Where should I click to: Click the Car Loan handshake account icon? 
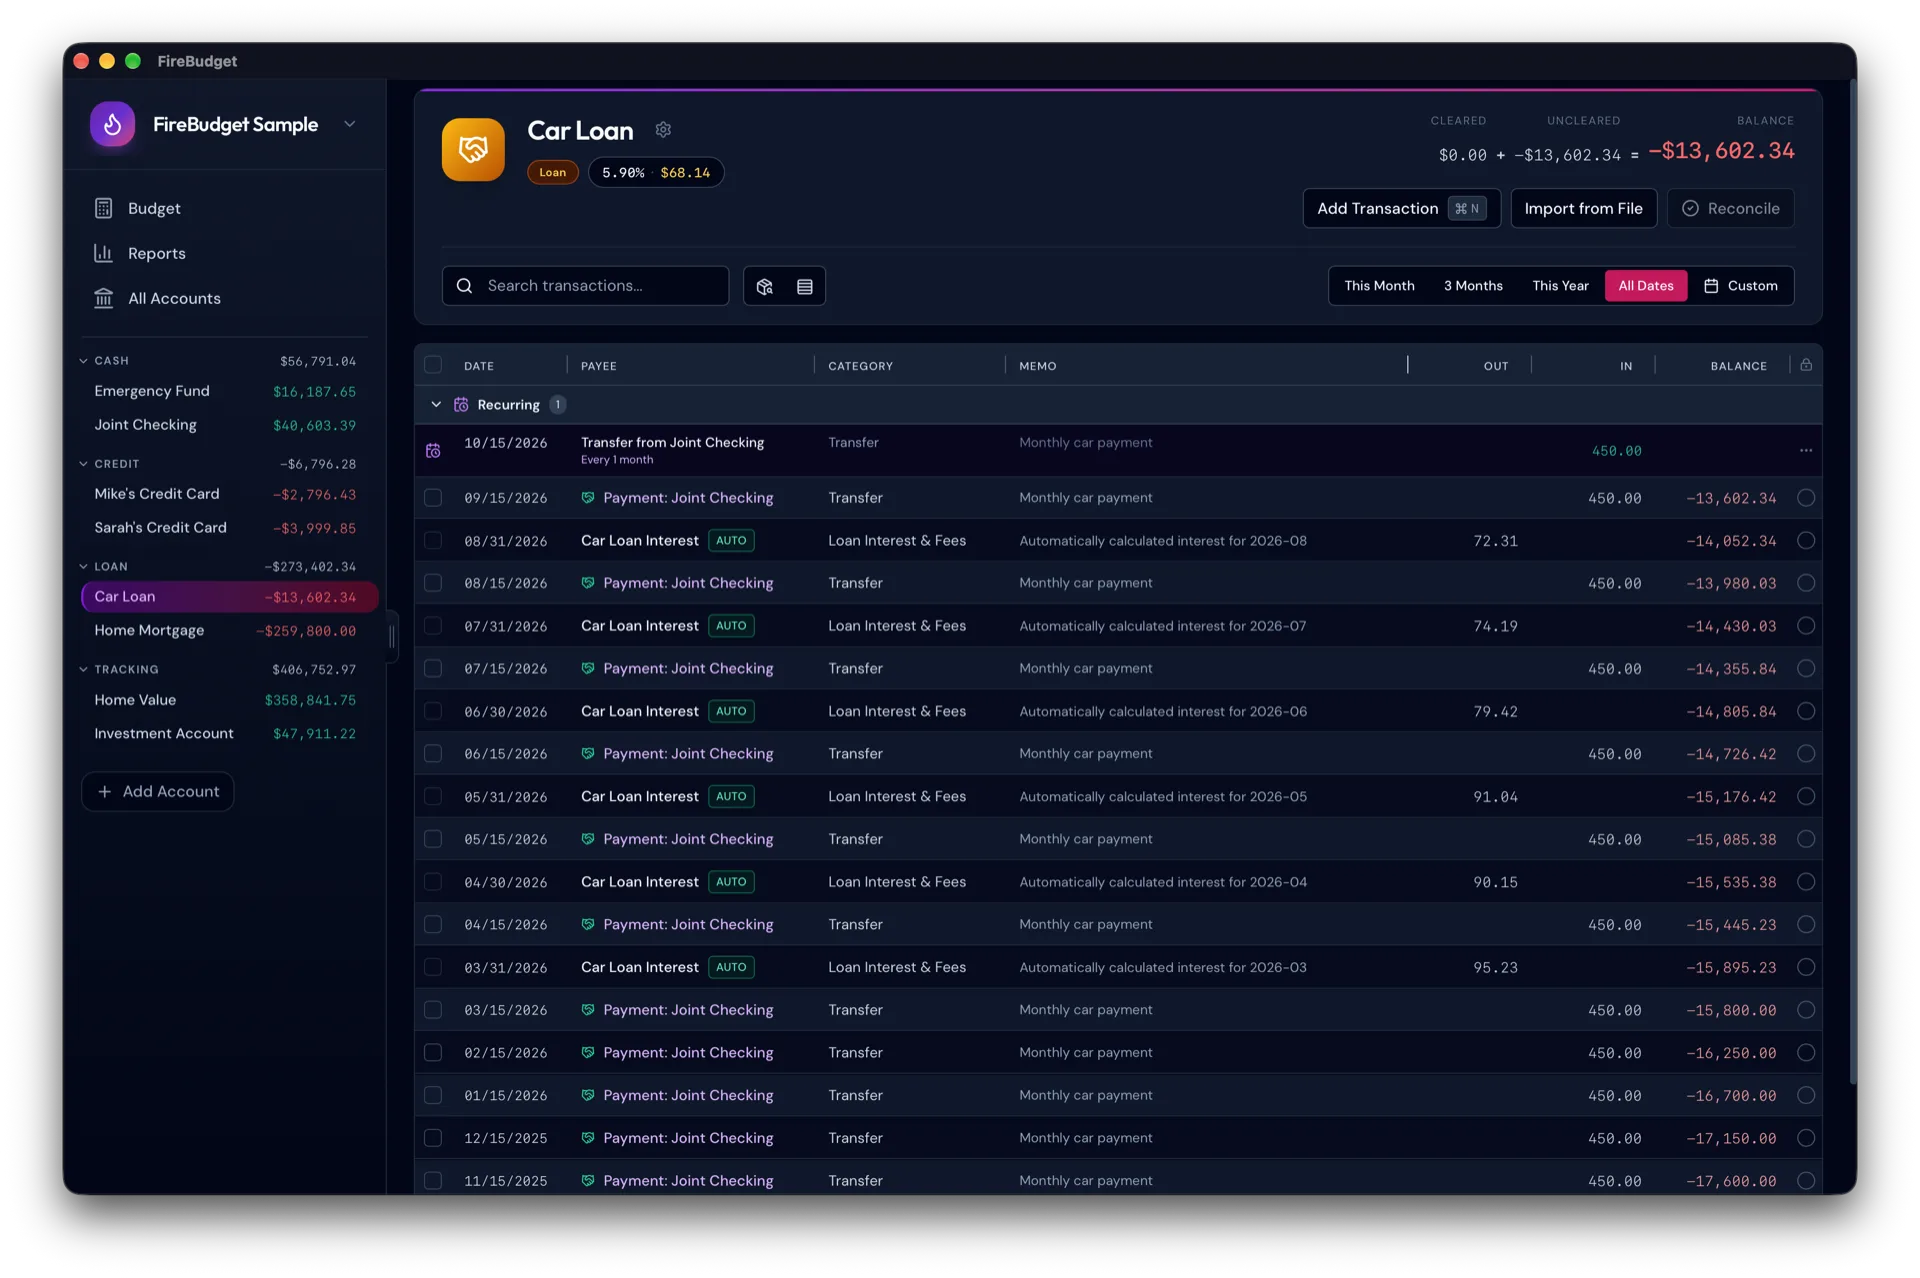pyautogui.click(x=473, y=150)
